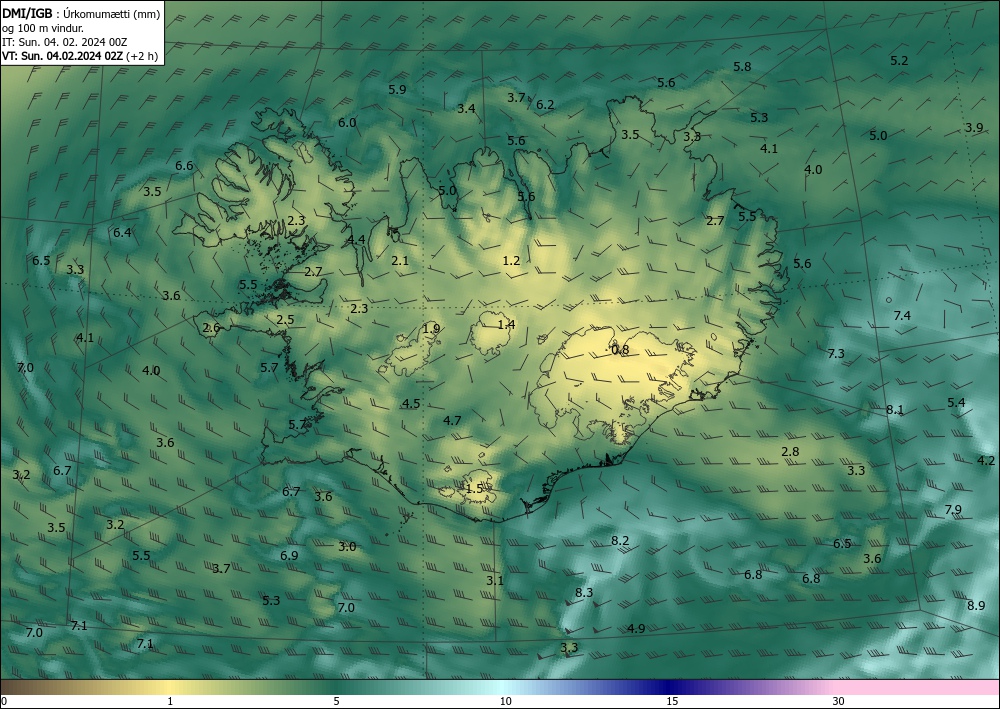
Task: Select the 'IT: Sun. 04. 02. 2024 00Z' line
Action: [x=64, y=42]
